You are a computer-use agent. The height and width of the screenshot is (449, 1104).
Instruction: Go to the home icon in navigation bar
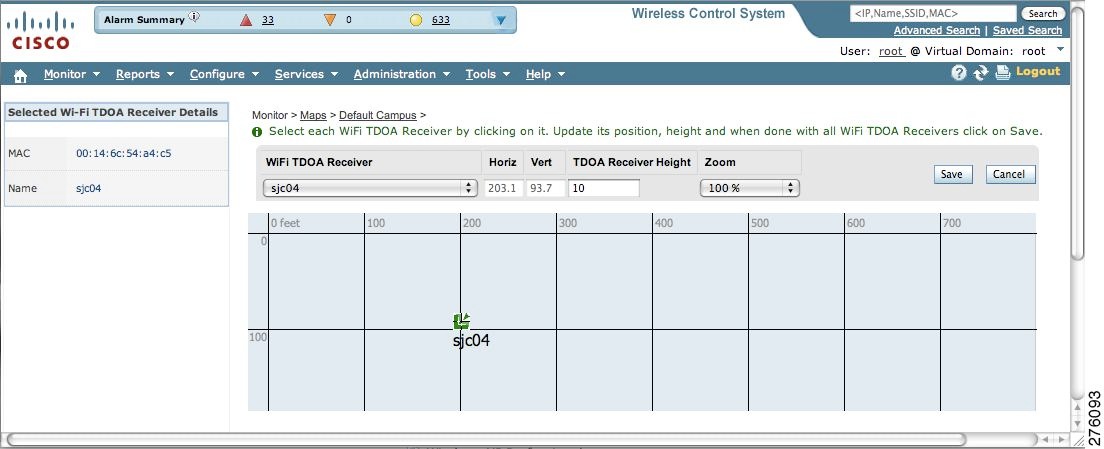[x=20, y=75]
